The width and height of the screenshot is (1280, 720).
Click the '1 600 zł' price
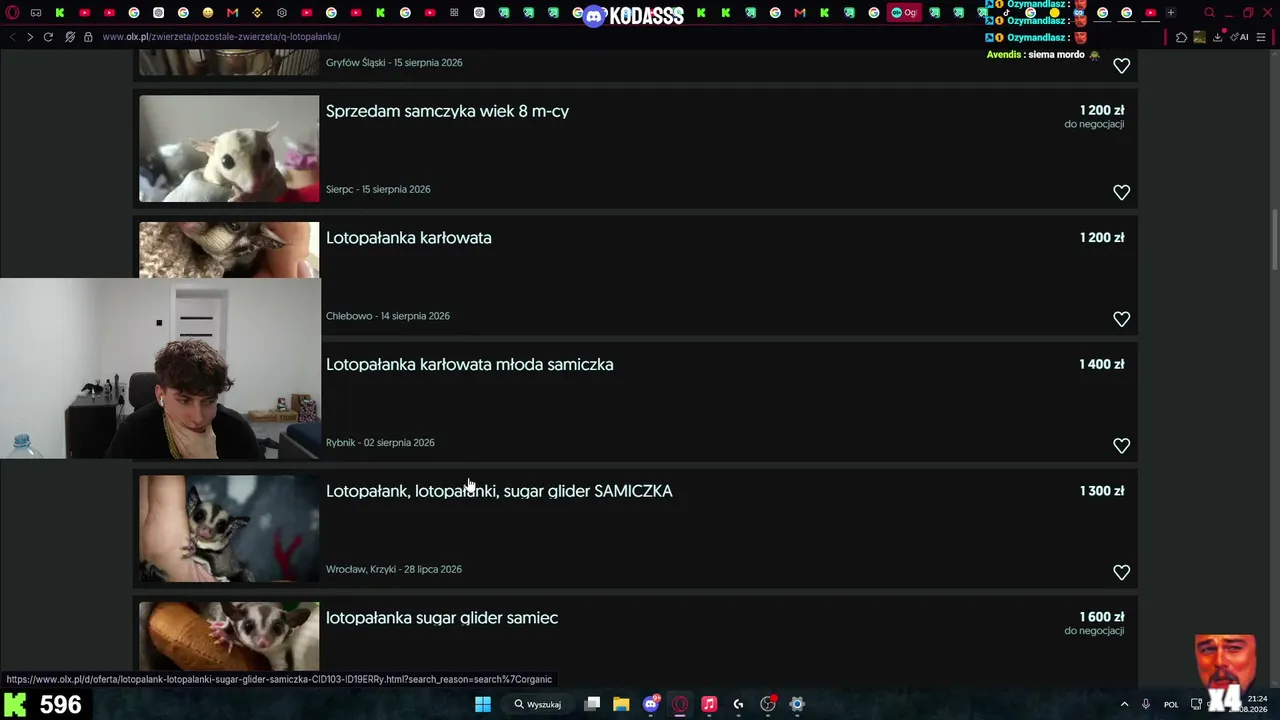pyautogui.click(x=1101, y=617)
